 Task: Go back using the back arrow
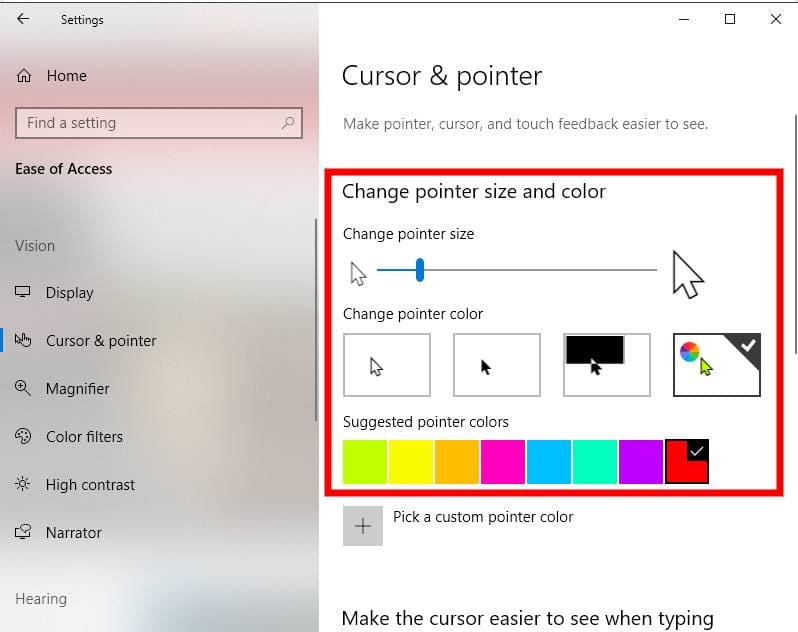pyautogui.click(x=23, y=19)
